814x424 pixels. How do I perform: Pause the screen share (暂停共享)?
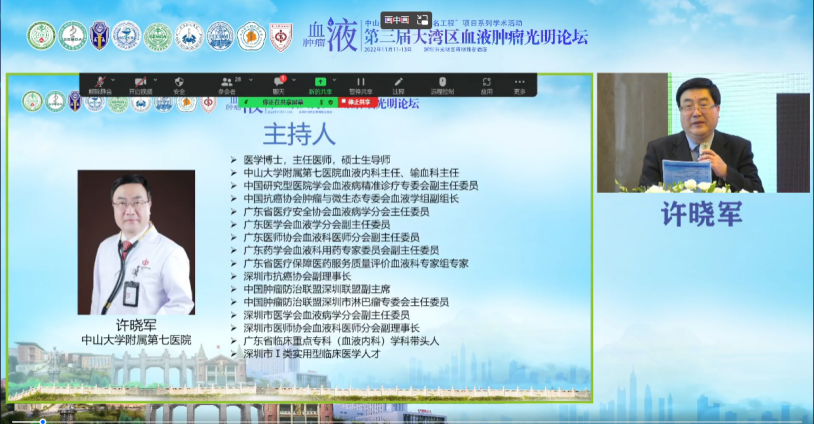click(x=360, y=85)
